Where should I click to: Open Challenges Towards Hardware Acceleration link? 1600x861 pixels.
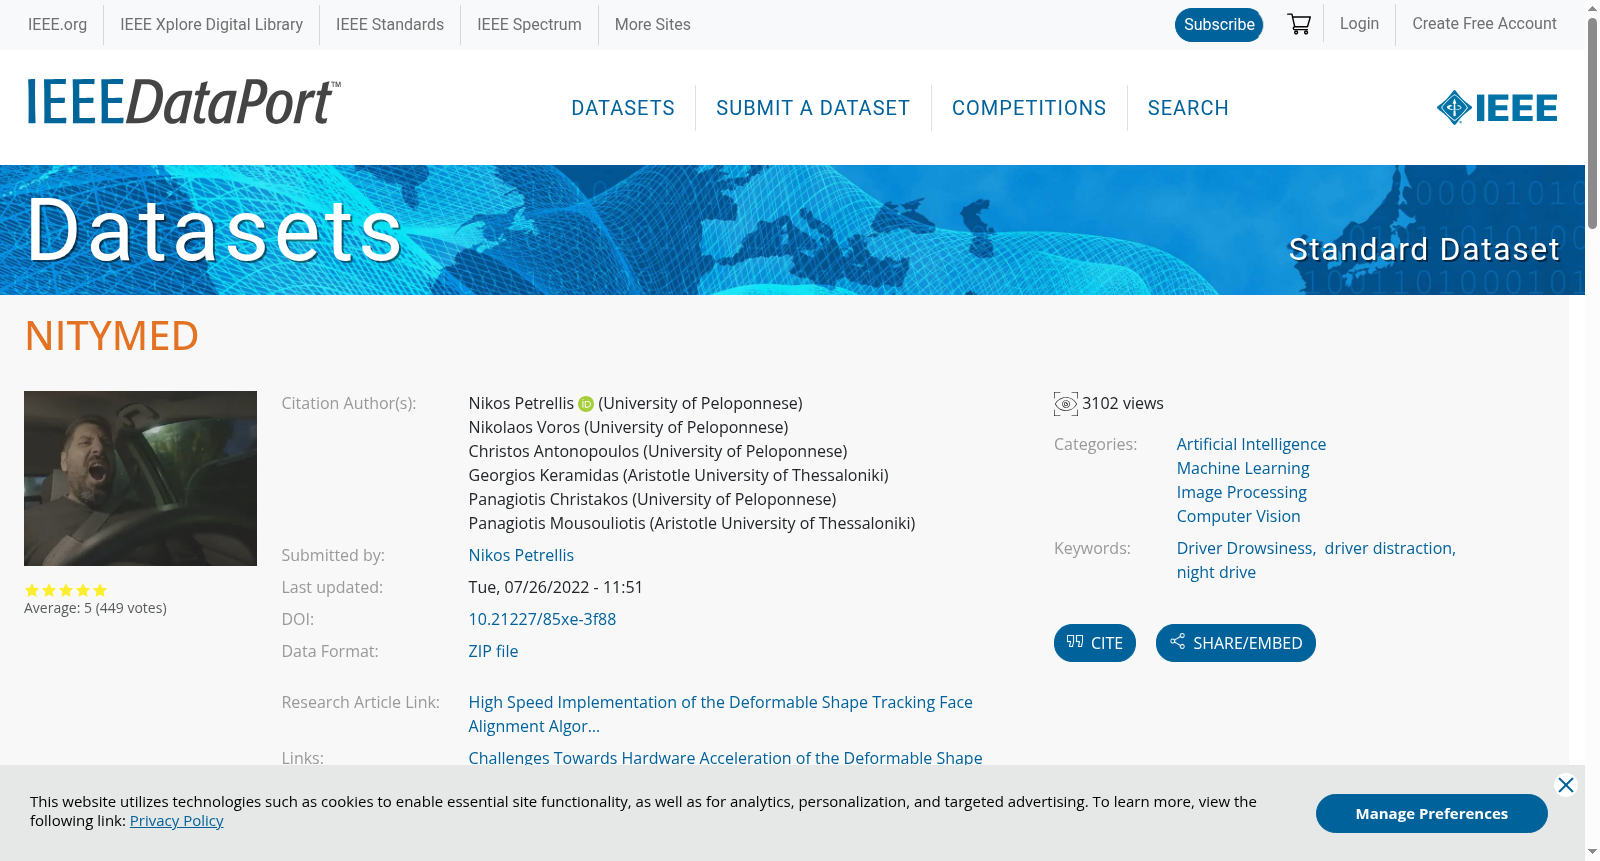(725, 758)
